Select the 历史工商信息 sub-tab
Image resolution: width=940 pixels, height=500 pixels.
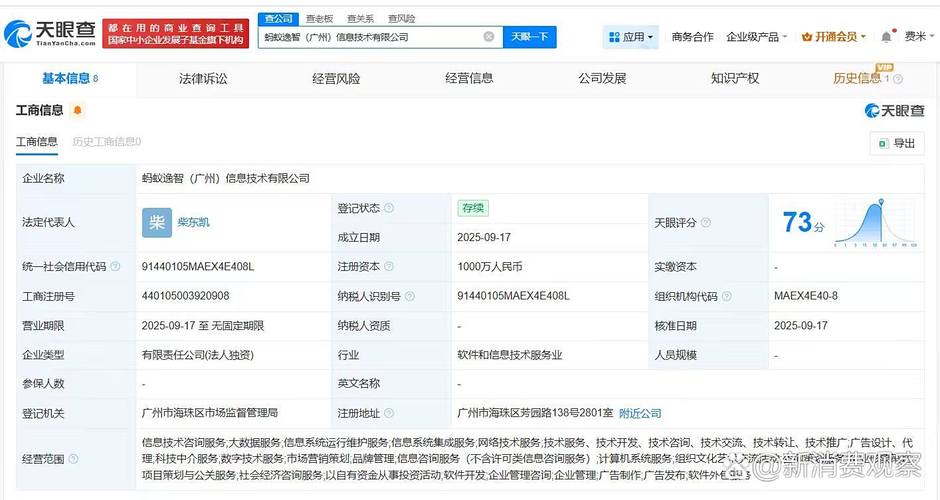click(x=107, y=141)
